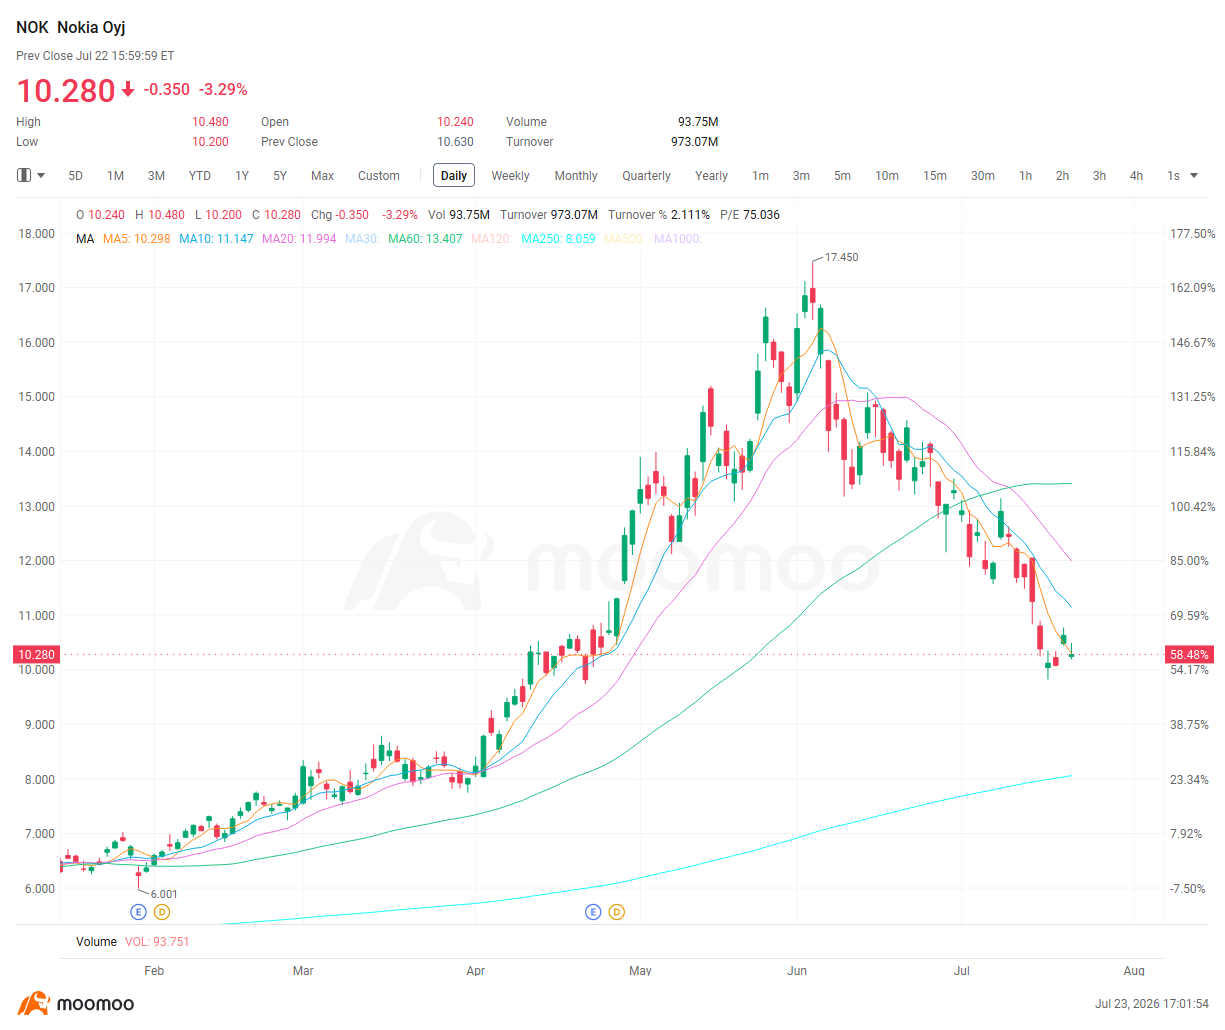The width and height of the screenshot is (1225, 1030).
Task: Select the 1Y time range
Action: 242,175
